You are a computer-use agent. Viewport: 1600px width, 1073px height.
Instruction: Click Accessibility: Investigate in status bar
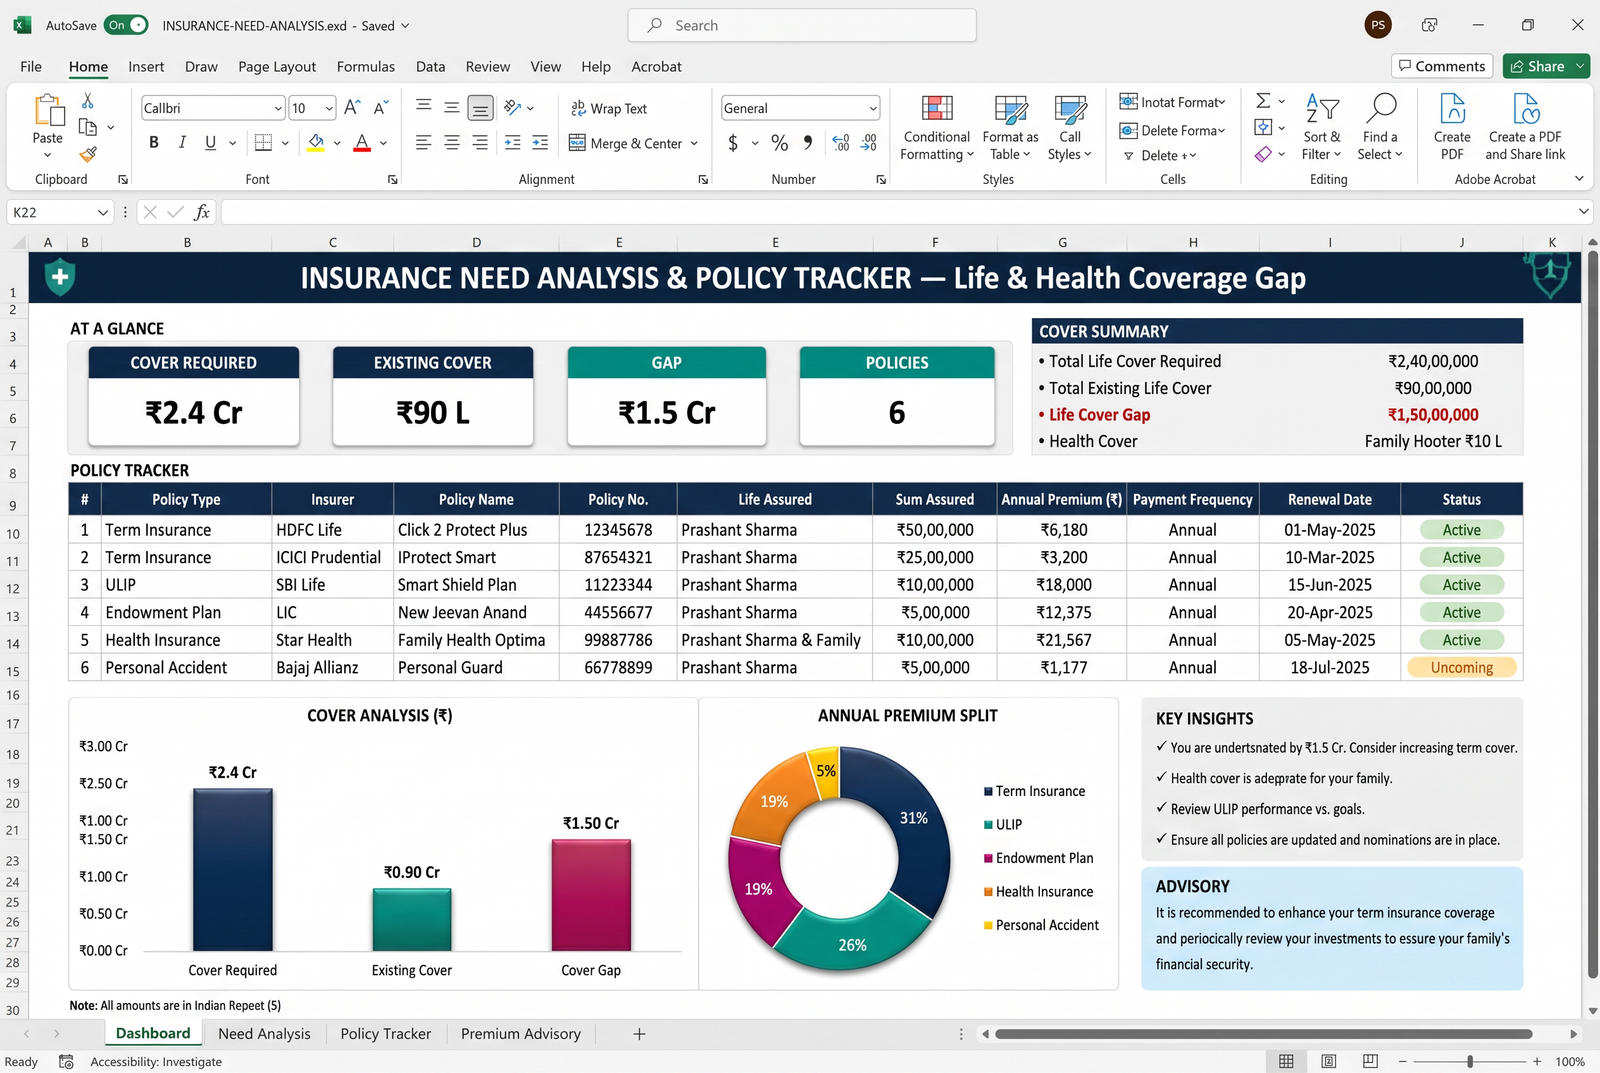point(156,1062)
